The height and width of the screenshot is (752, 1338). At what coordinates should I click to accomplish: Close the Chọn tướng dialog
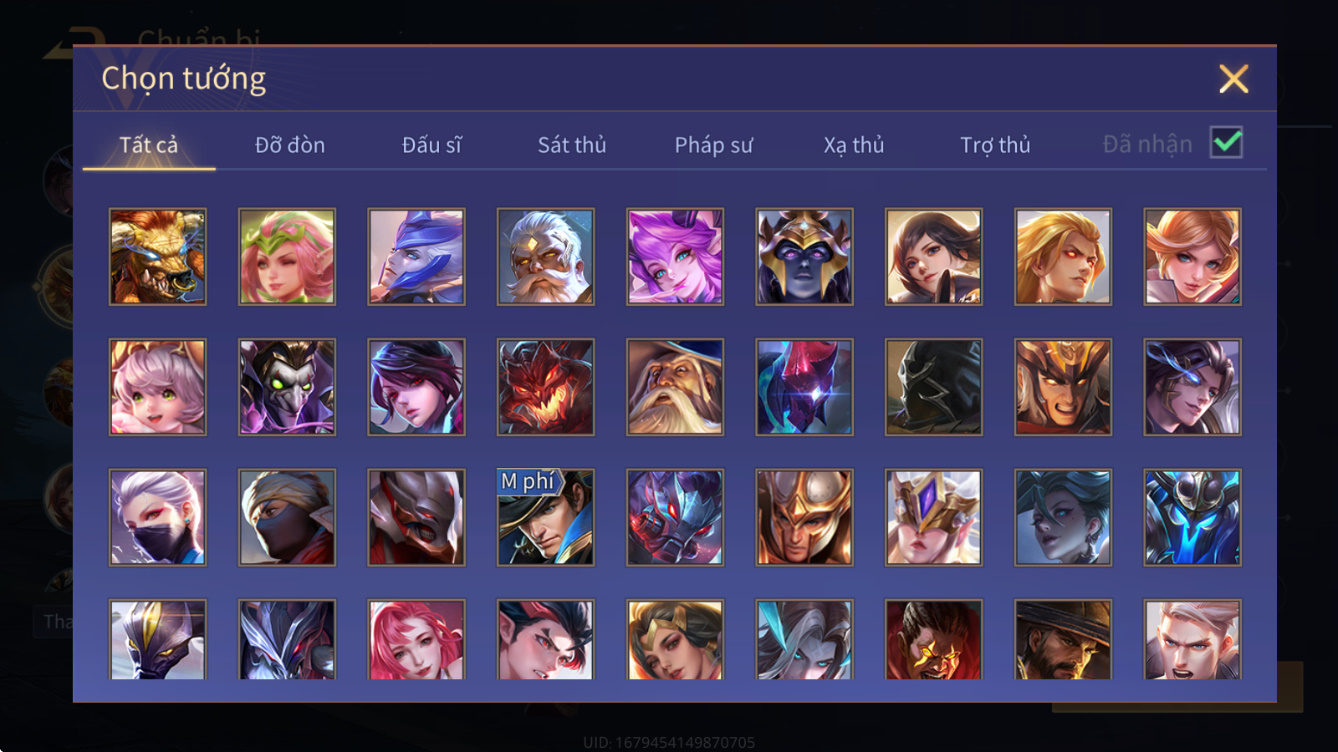[1234, 79]
